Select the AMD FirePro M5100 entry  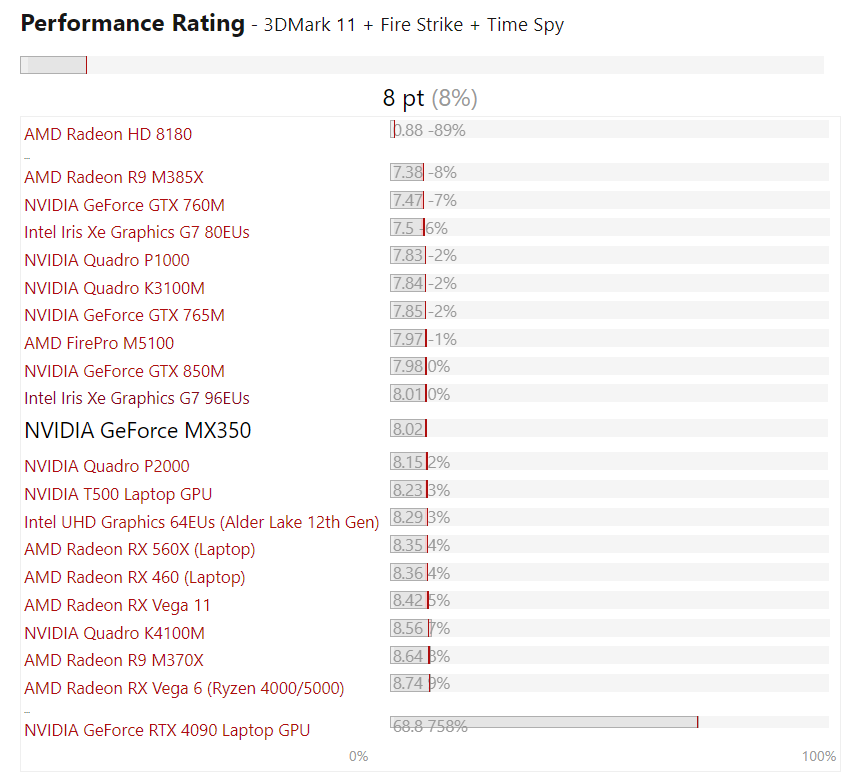pyautogui.click(x=99, y=343)
